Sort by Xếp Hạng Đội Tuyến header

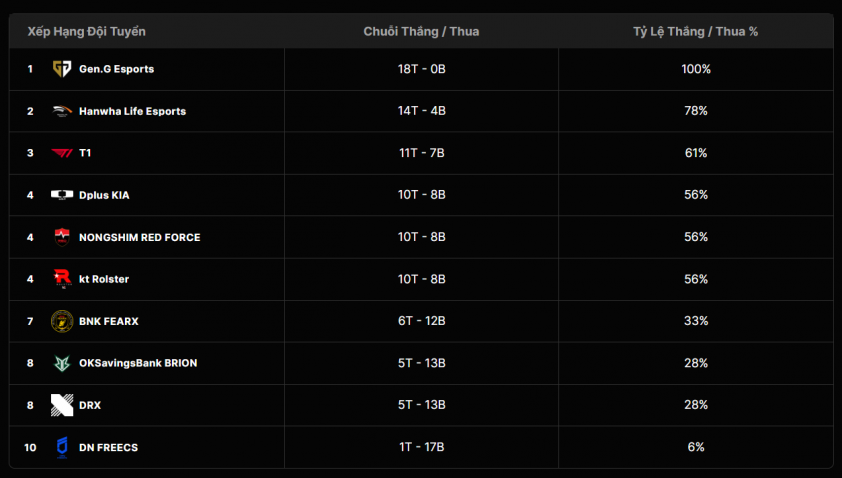[86, 32]
